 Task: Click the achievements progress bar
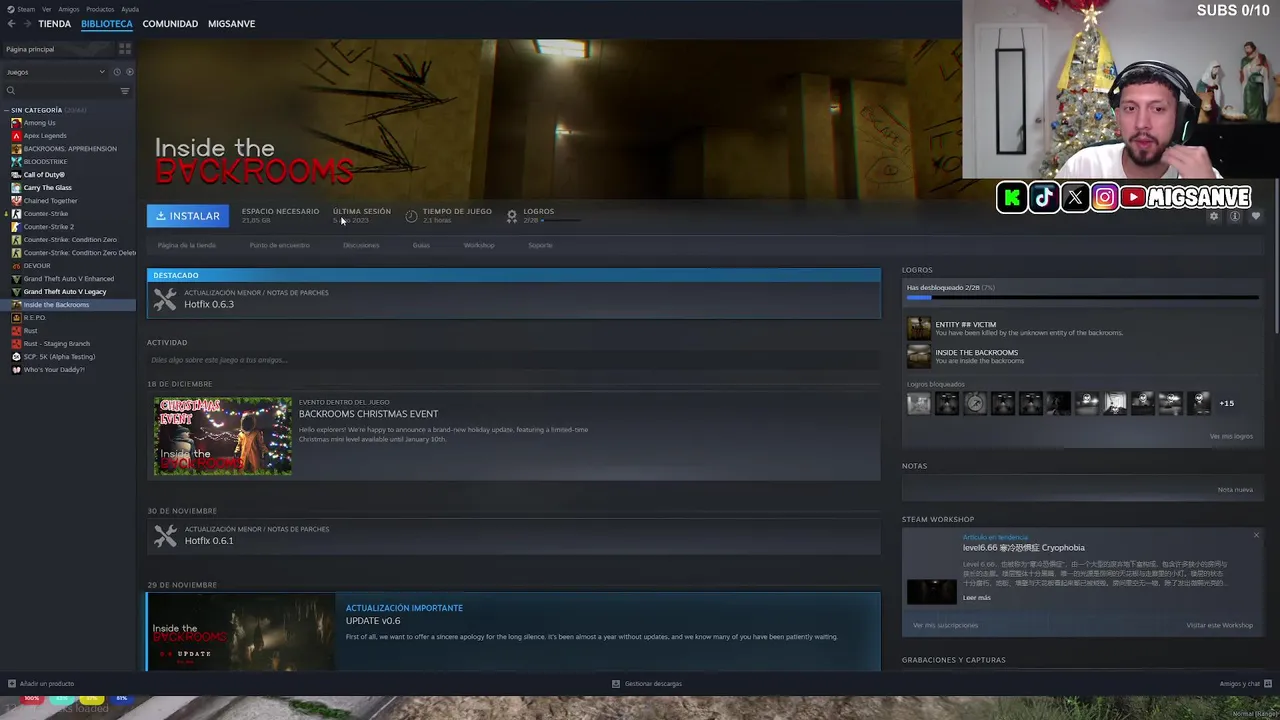coord(1082,298)
